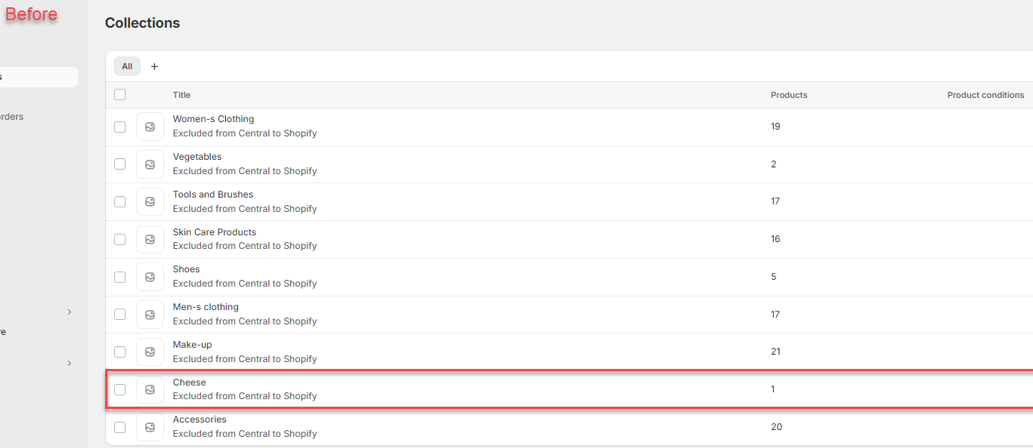Click the Make-up collection image icon
The width and height of the screenshot is (1033, 448).
pyautogui.click(x=150, y=352)
